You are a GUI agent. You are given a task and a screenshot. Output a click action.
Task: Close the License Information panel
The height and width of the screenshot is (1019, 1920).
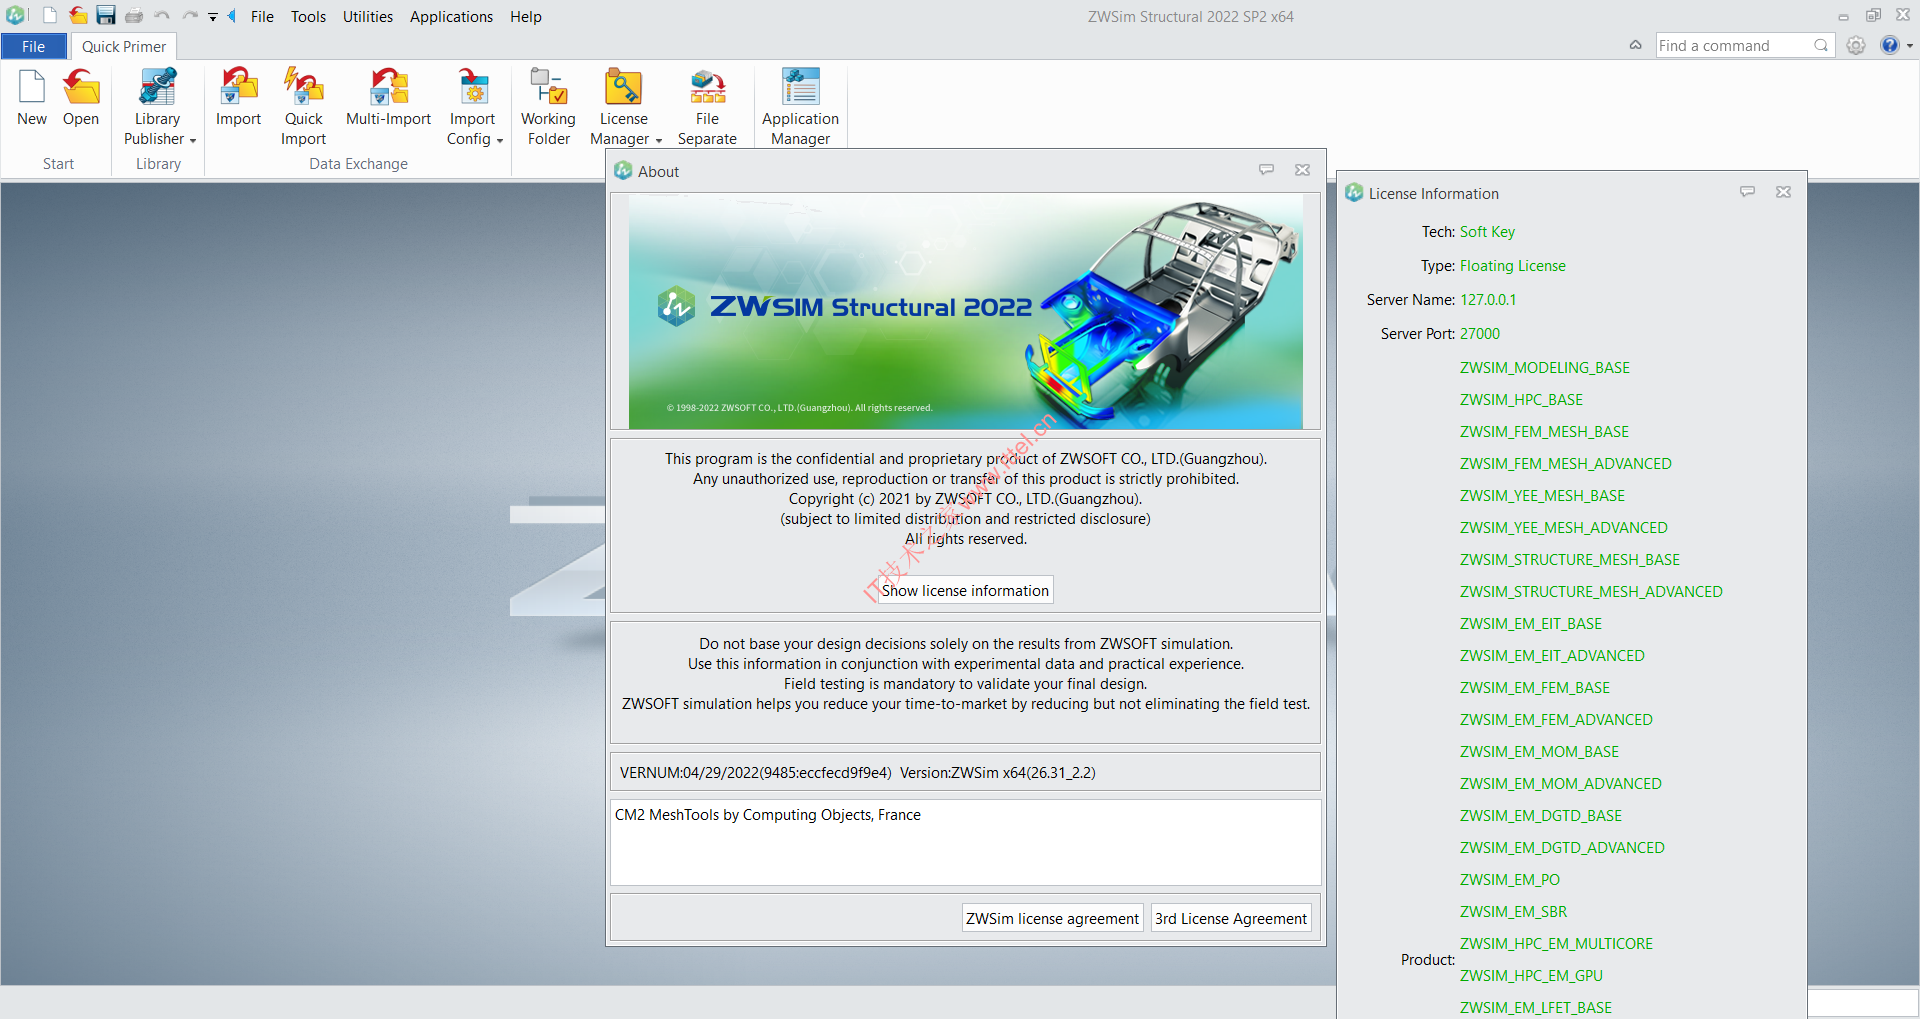1783,192
